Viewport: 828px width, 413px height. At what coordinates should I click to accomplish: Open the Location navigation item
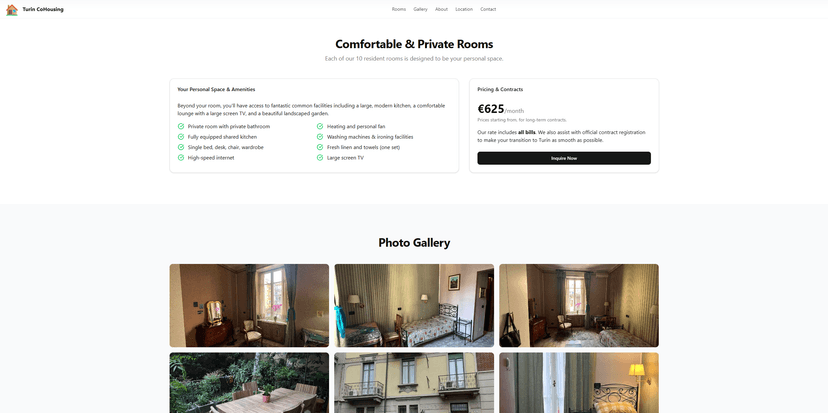point(464,9)
